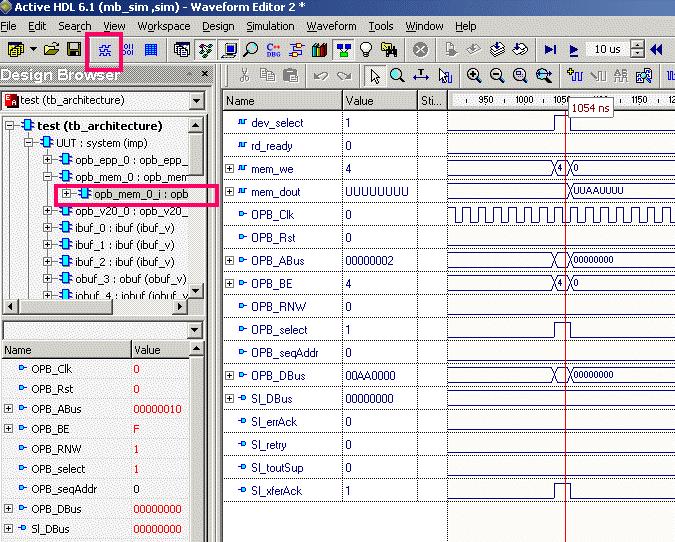Open the File menu
The image size is (675, 542).
(x=8, y=26)
